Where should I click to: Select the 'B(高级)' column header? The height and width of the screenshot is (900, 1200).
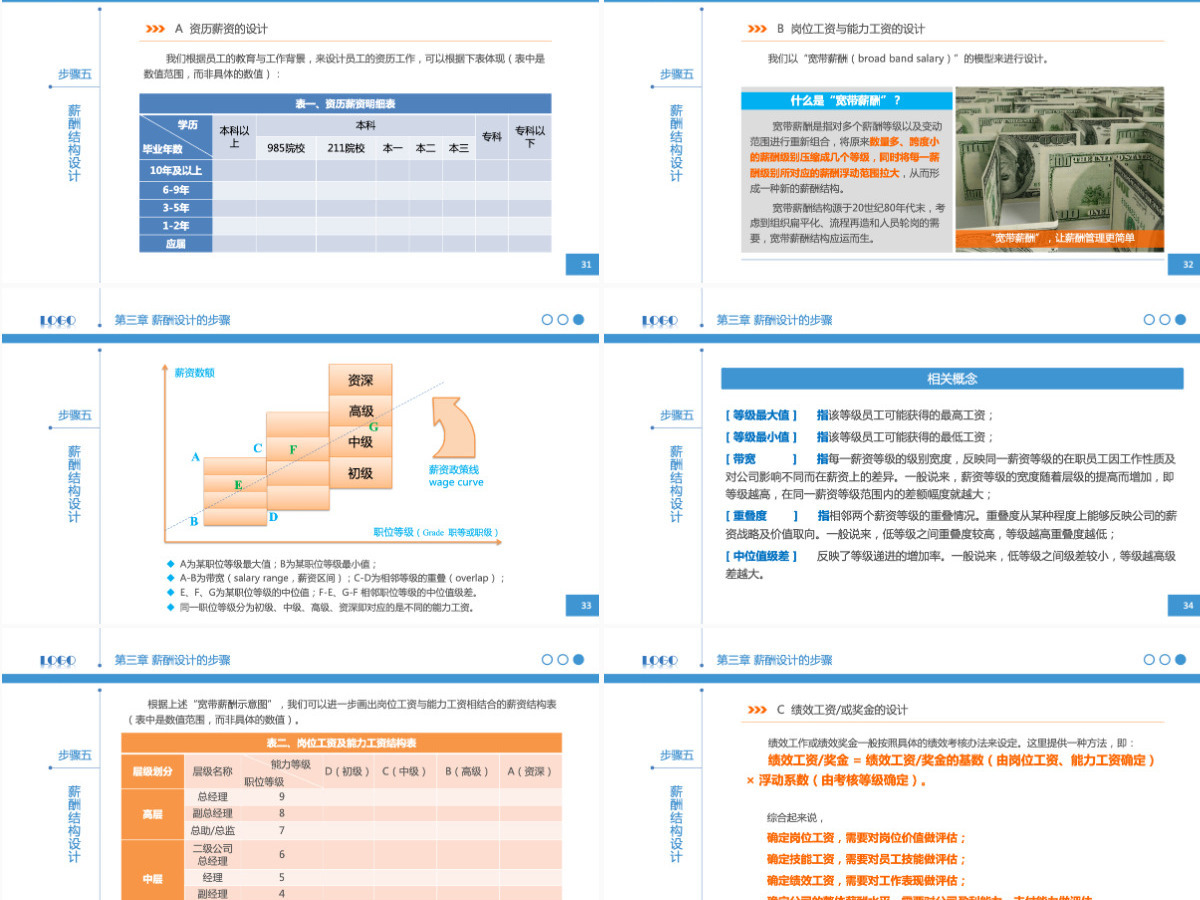pos(466,771)
